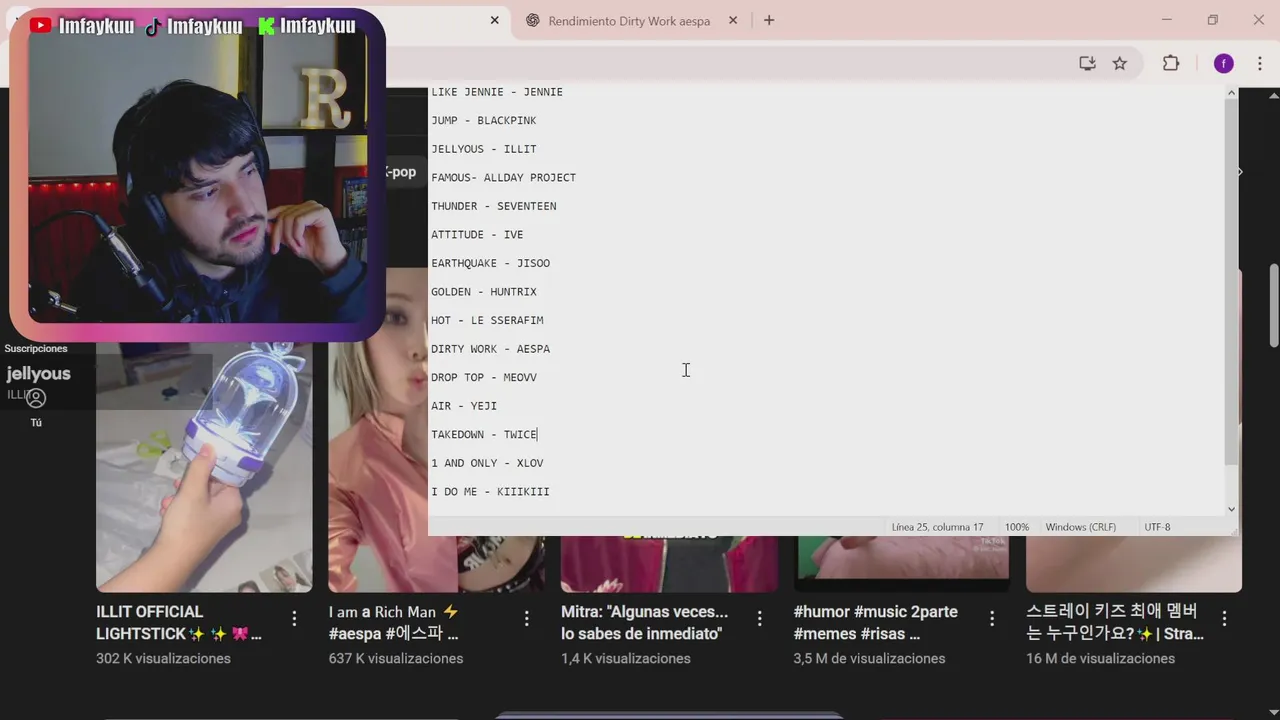Open the I am a Rich Man title

point(394,622)
